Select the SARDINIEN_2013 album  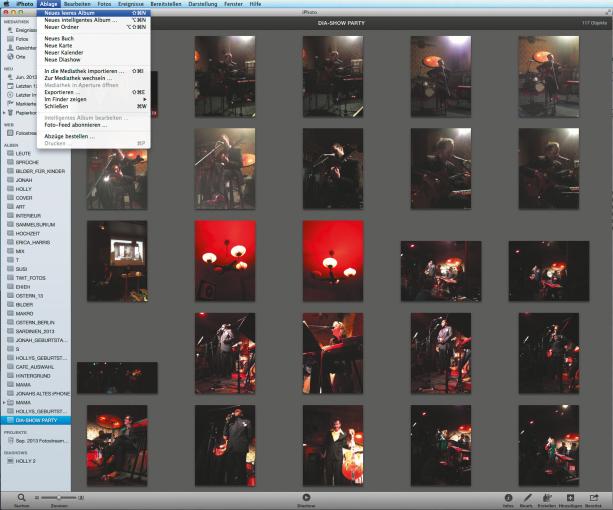pyautogui.click(x=36, y=331)
